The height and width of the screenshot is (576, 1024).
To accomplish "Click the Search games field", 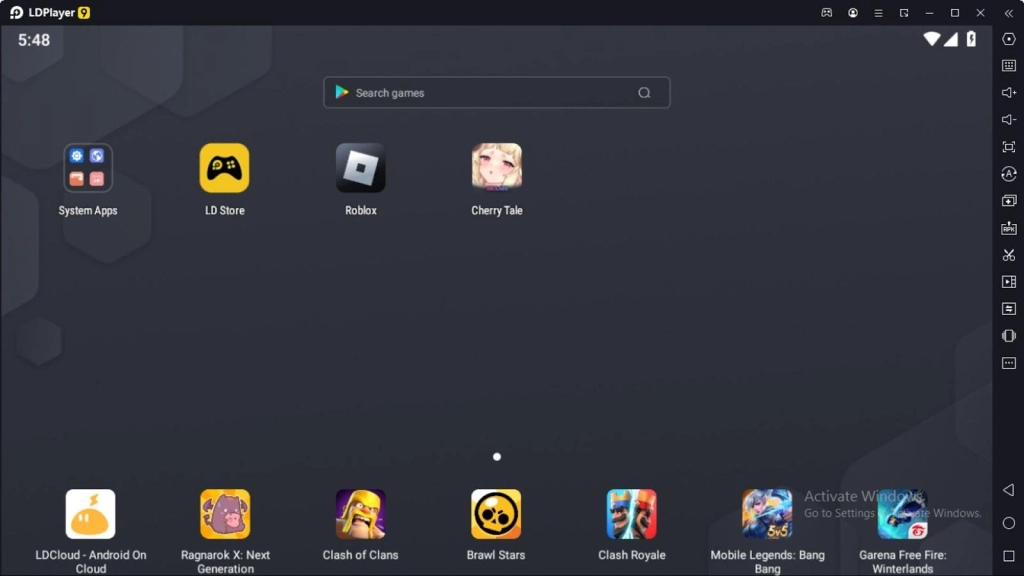I will coord(496,93).
